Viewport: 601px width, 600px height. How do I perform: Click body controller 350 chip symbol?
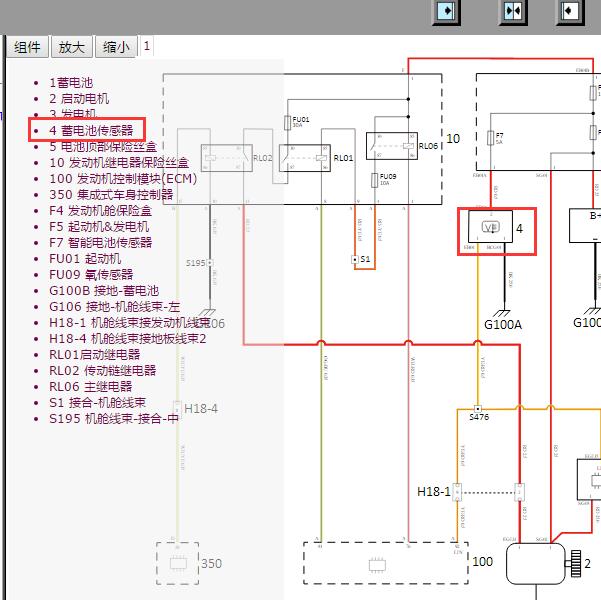coord(178,563)
